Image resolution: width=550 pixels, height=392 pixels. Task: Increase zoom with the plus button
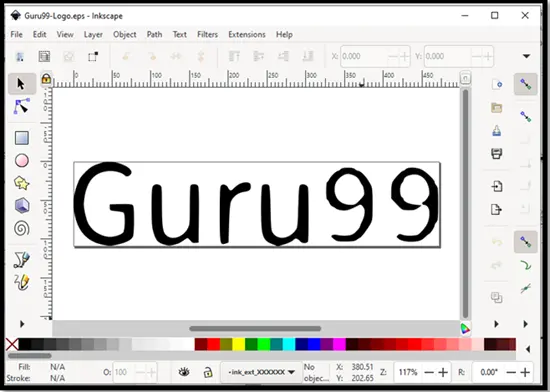click(443, 372)
